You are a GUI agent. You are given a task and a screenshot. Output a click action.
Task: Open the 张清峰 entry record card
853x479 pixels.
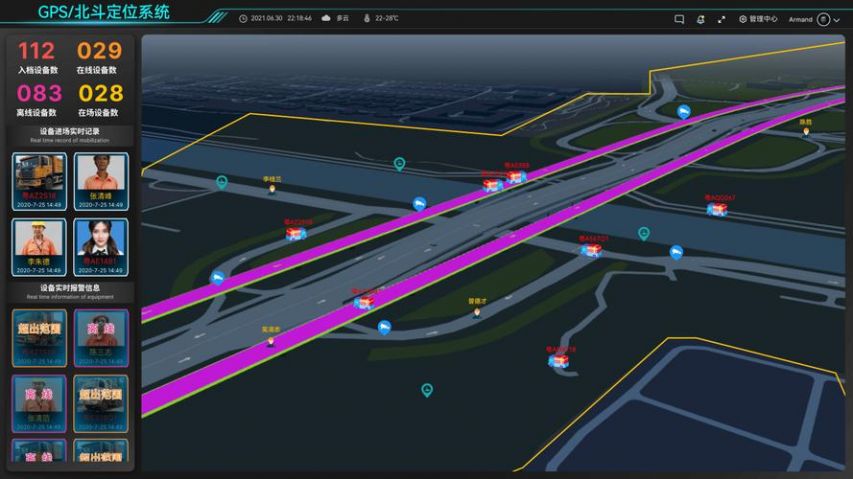[101, 181]
